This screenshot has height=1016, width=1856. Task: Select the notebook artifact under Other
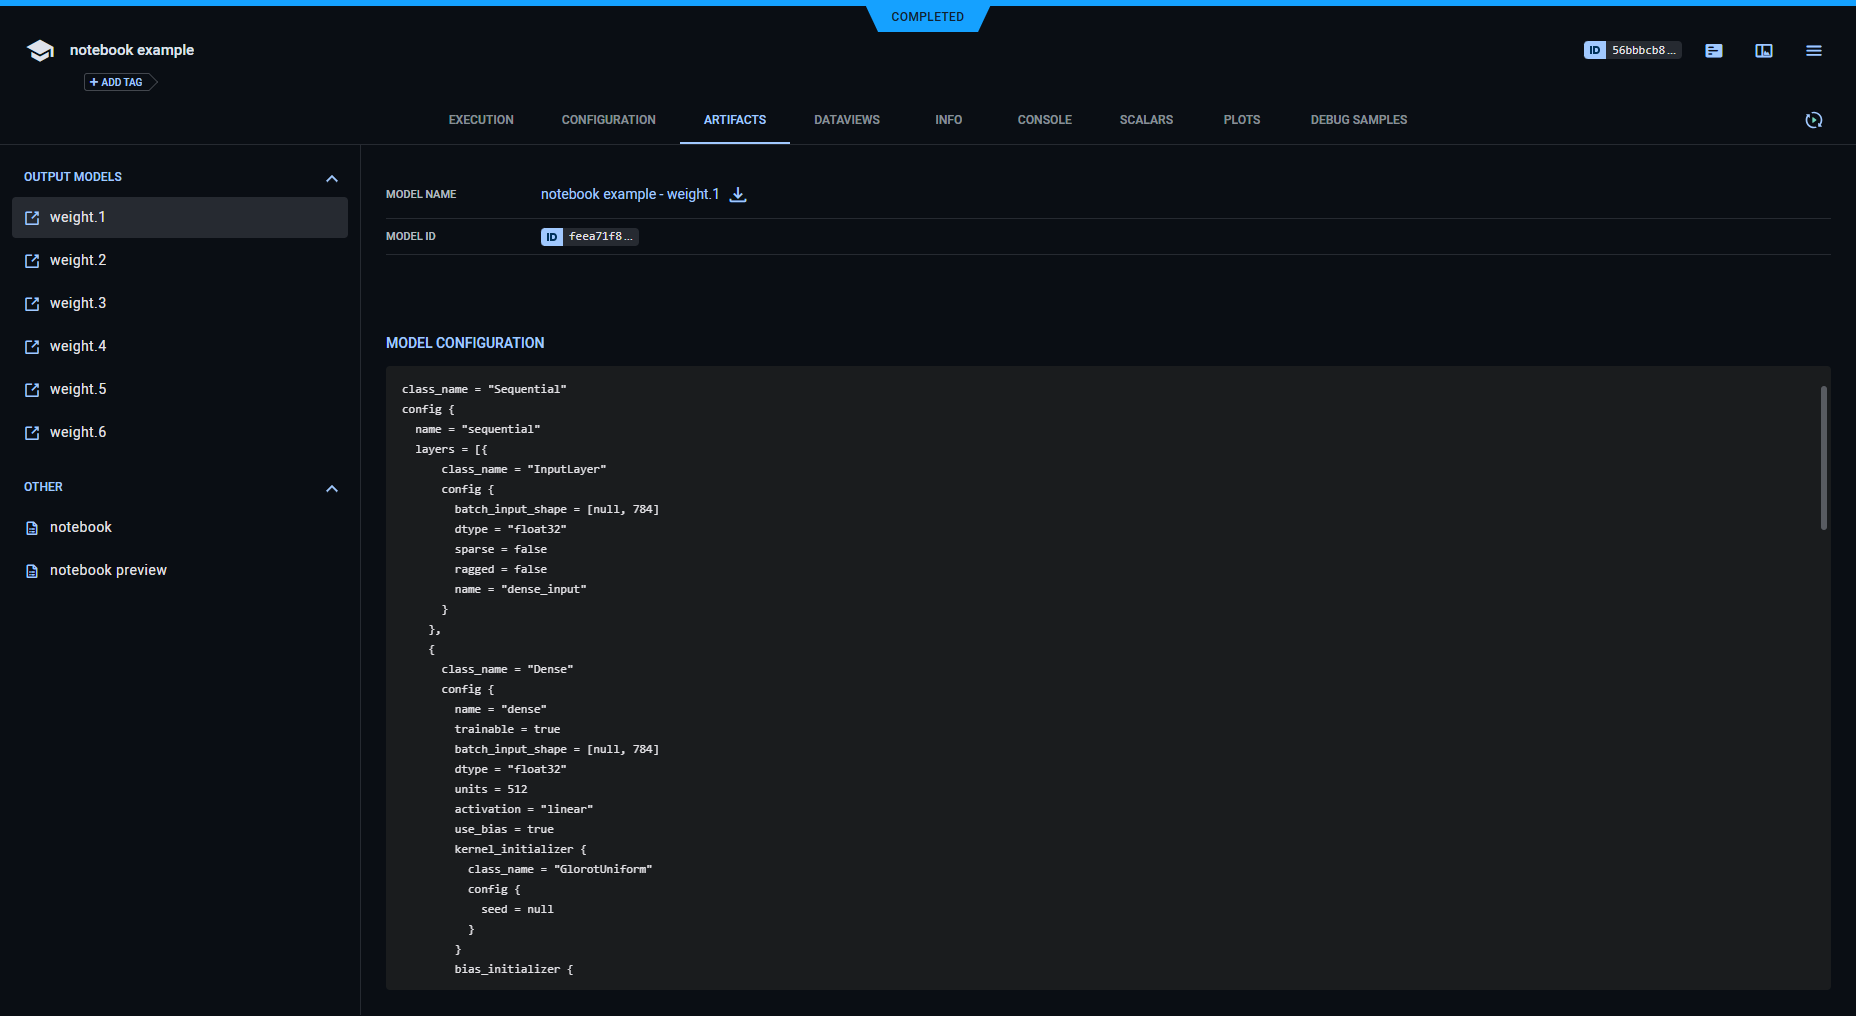(x=81, y=528)
